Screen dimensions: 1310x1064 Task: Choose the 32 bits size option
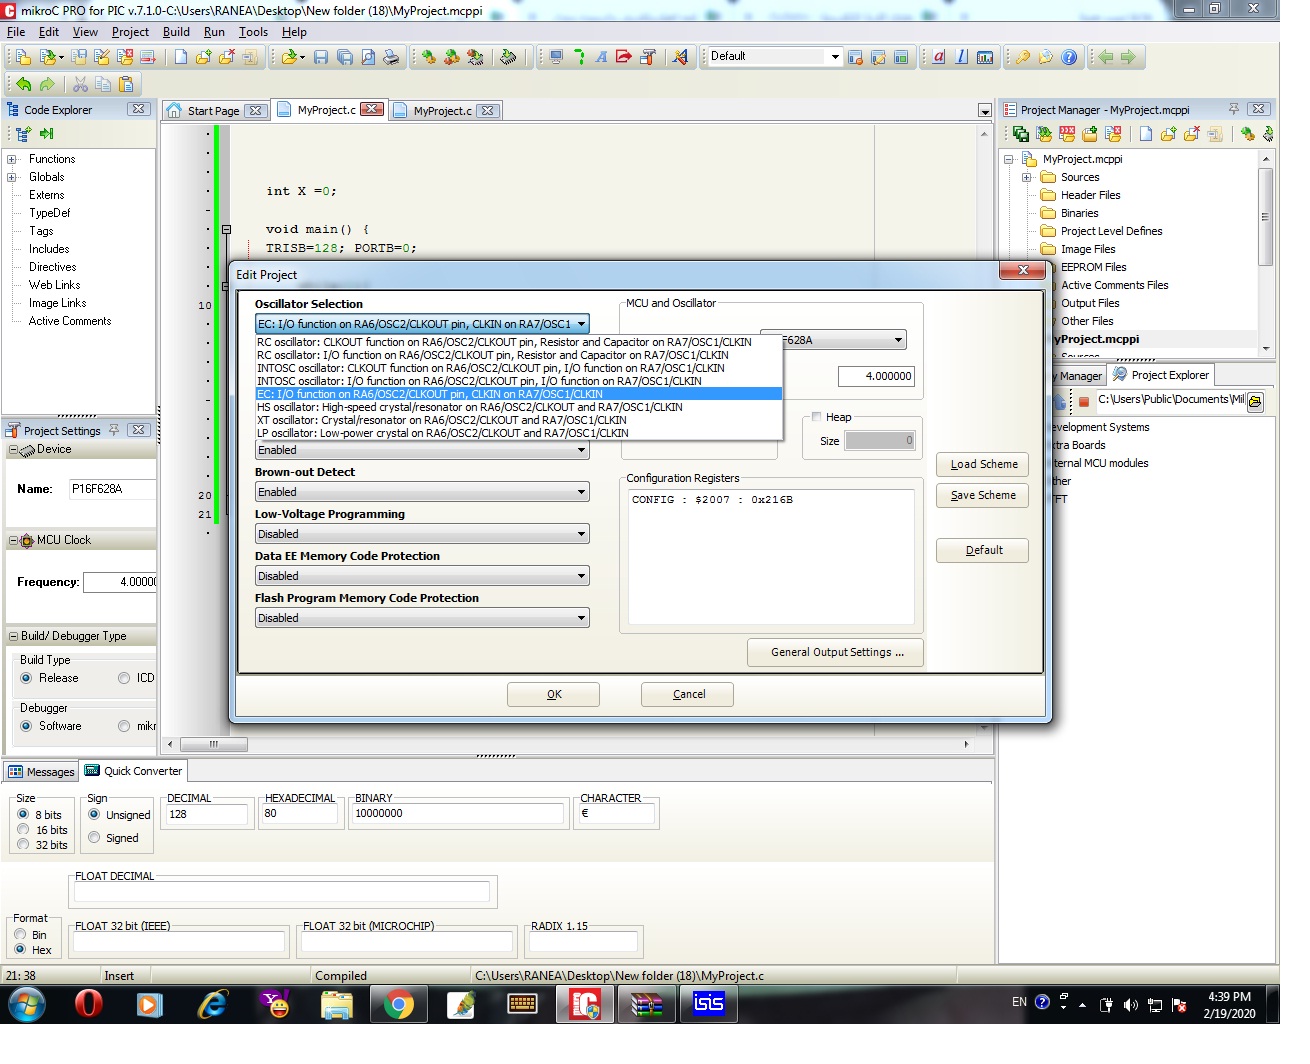pyautogui.click(x=23, y=845)
